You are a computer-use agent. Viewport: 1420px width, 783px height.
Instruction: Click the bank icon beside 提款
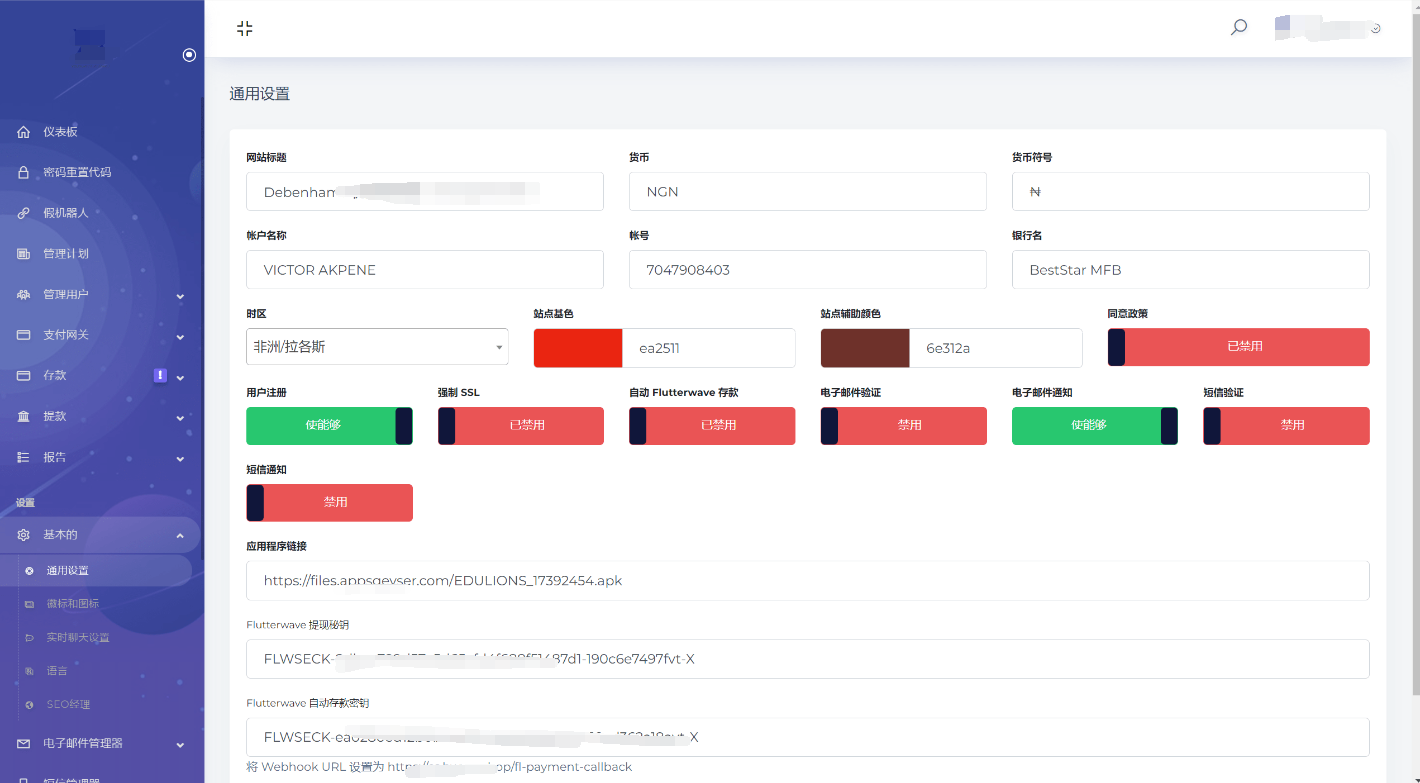tap(23, 416)
